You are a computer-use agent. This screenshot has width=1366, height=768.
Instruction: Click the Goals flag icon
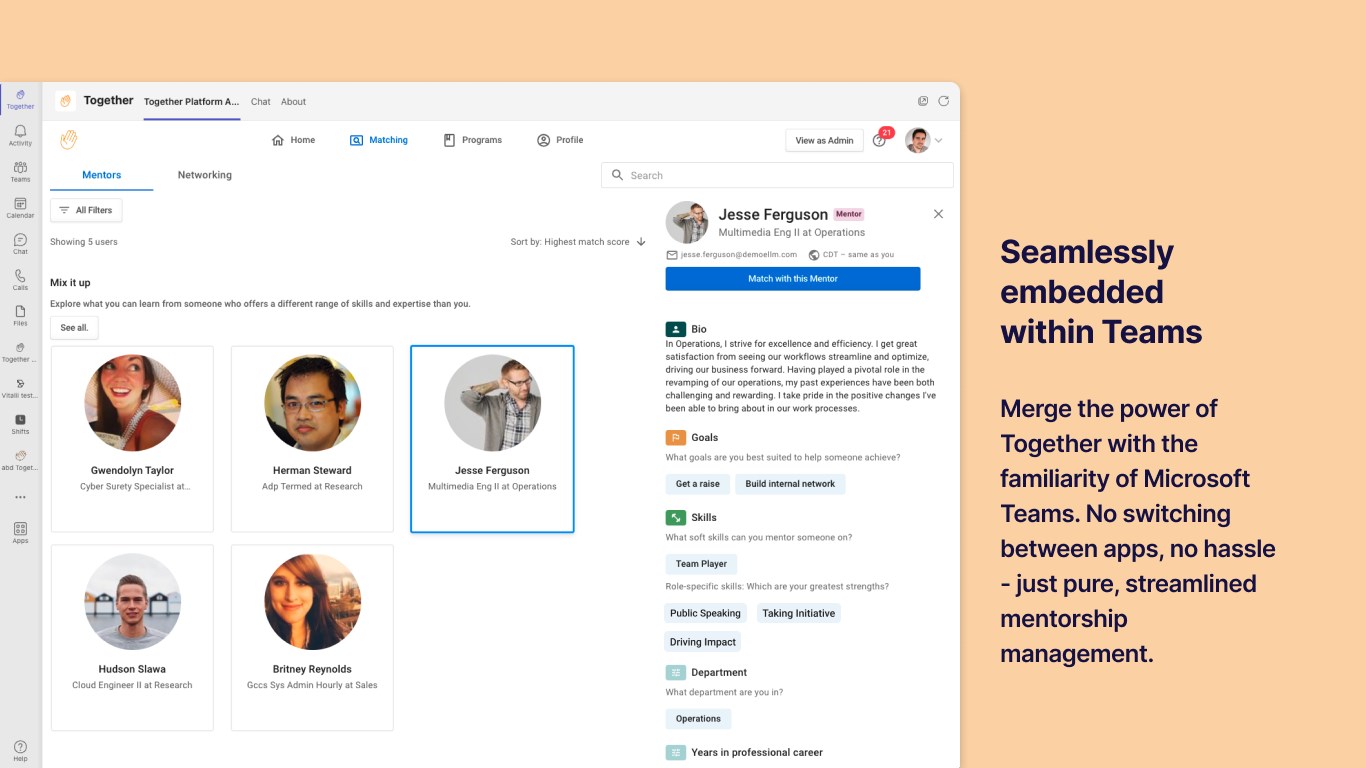pyautogui.click(x=675, y=437)
